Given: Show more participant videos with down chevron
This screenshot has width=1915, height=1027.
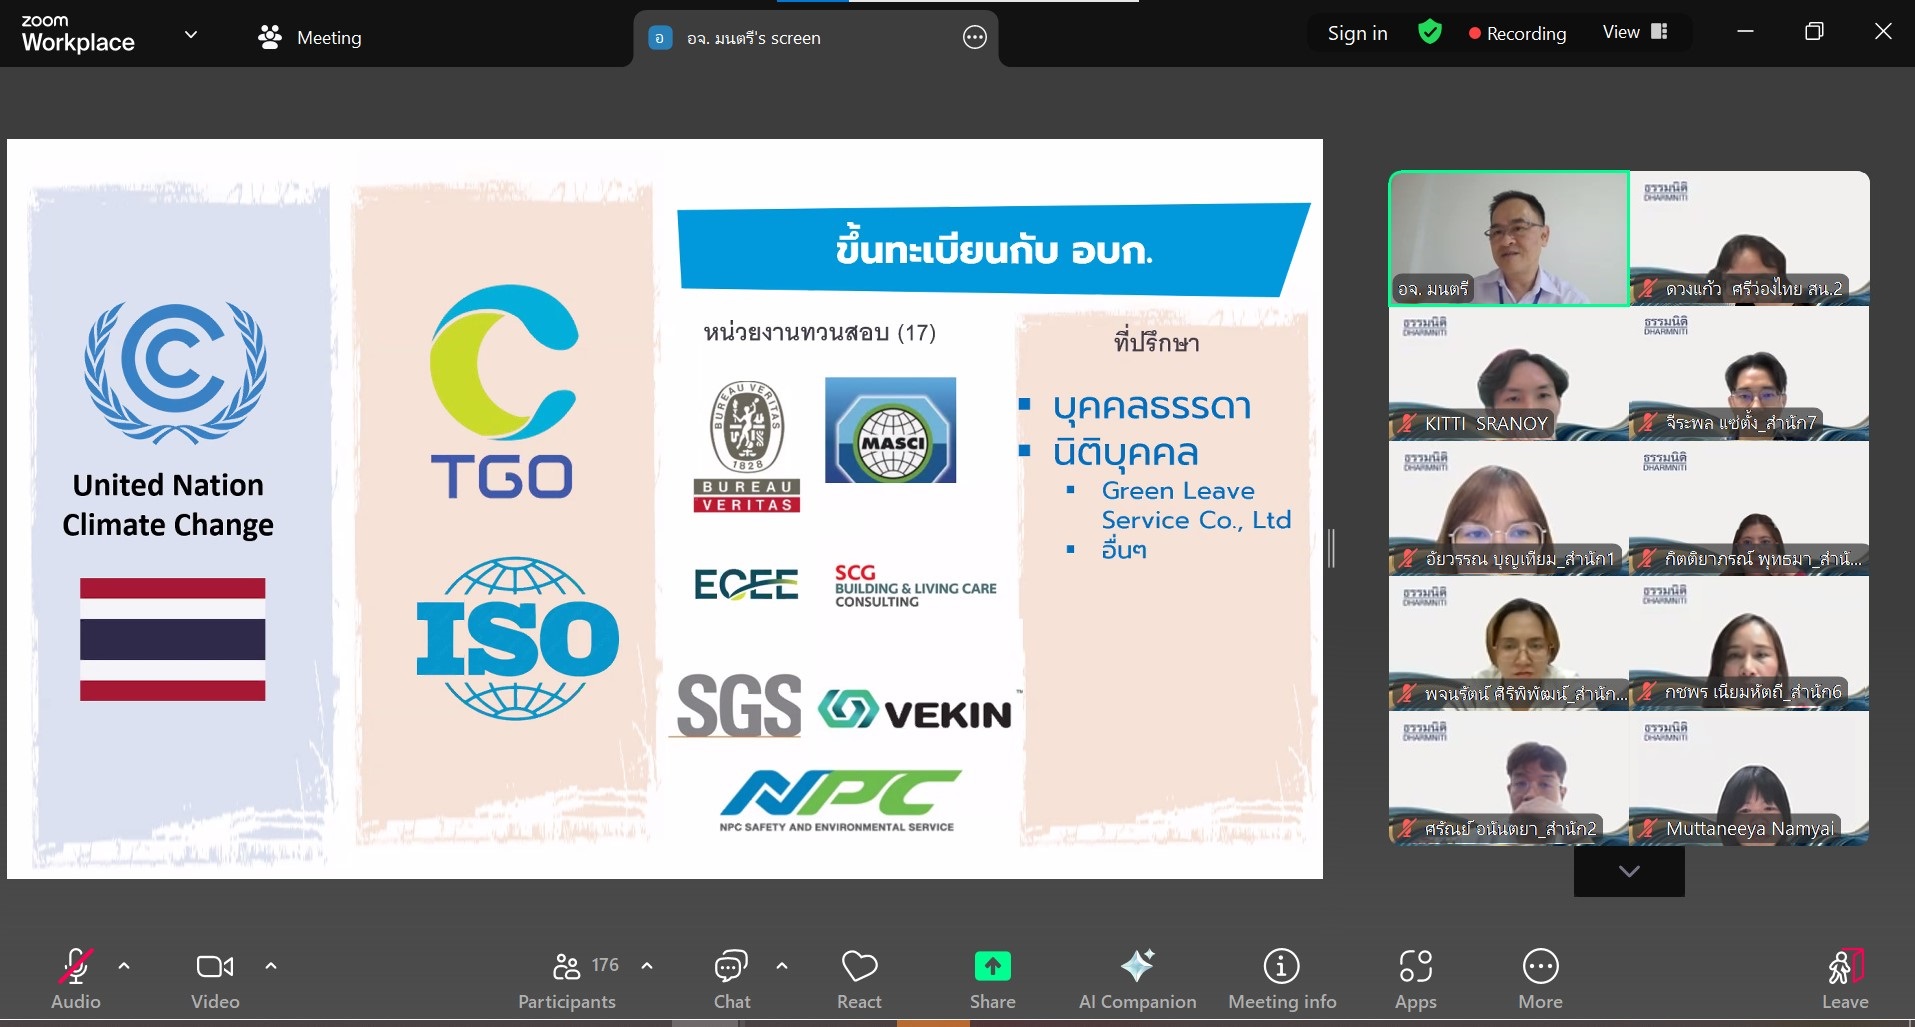Looking at the screenshot, I should pyautogui.click(x=1629, y=871).
